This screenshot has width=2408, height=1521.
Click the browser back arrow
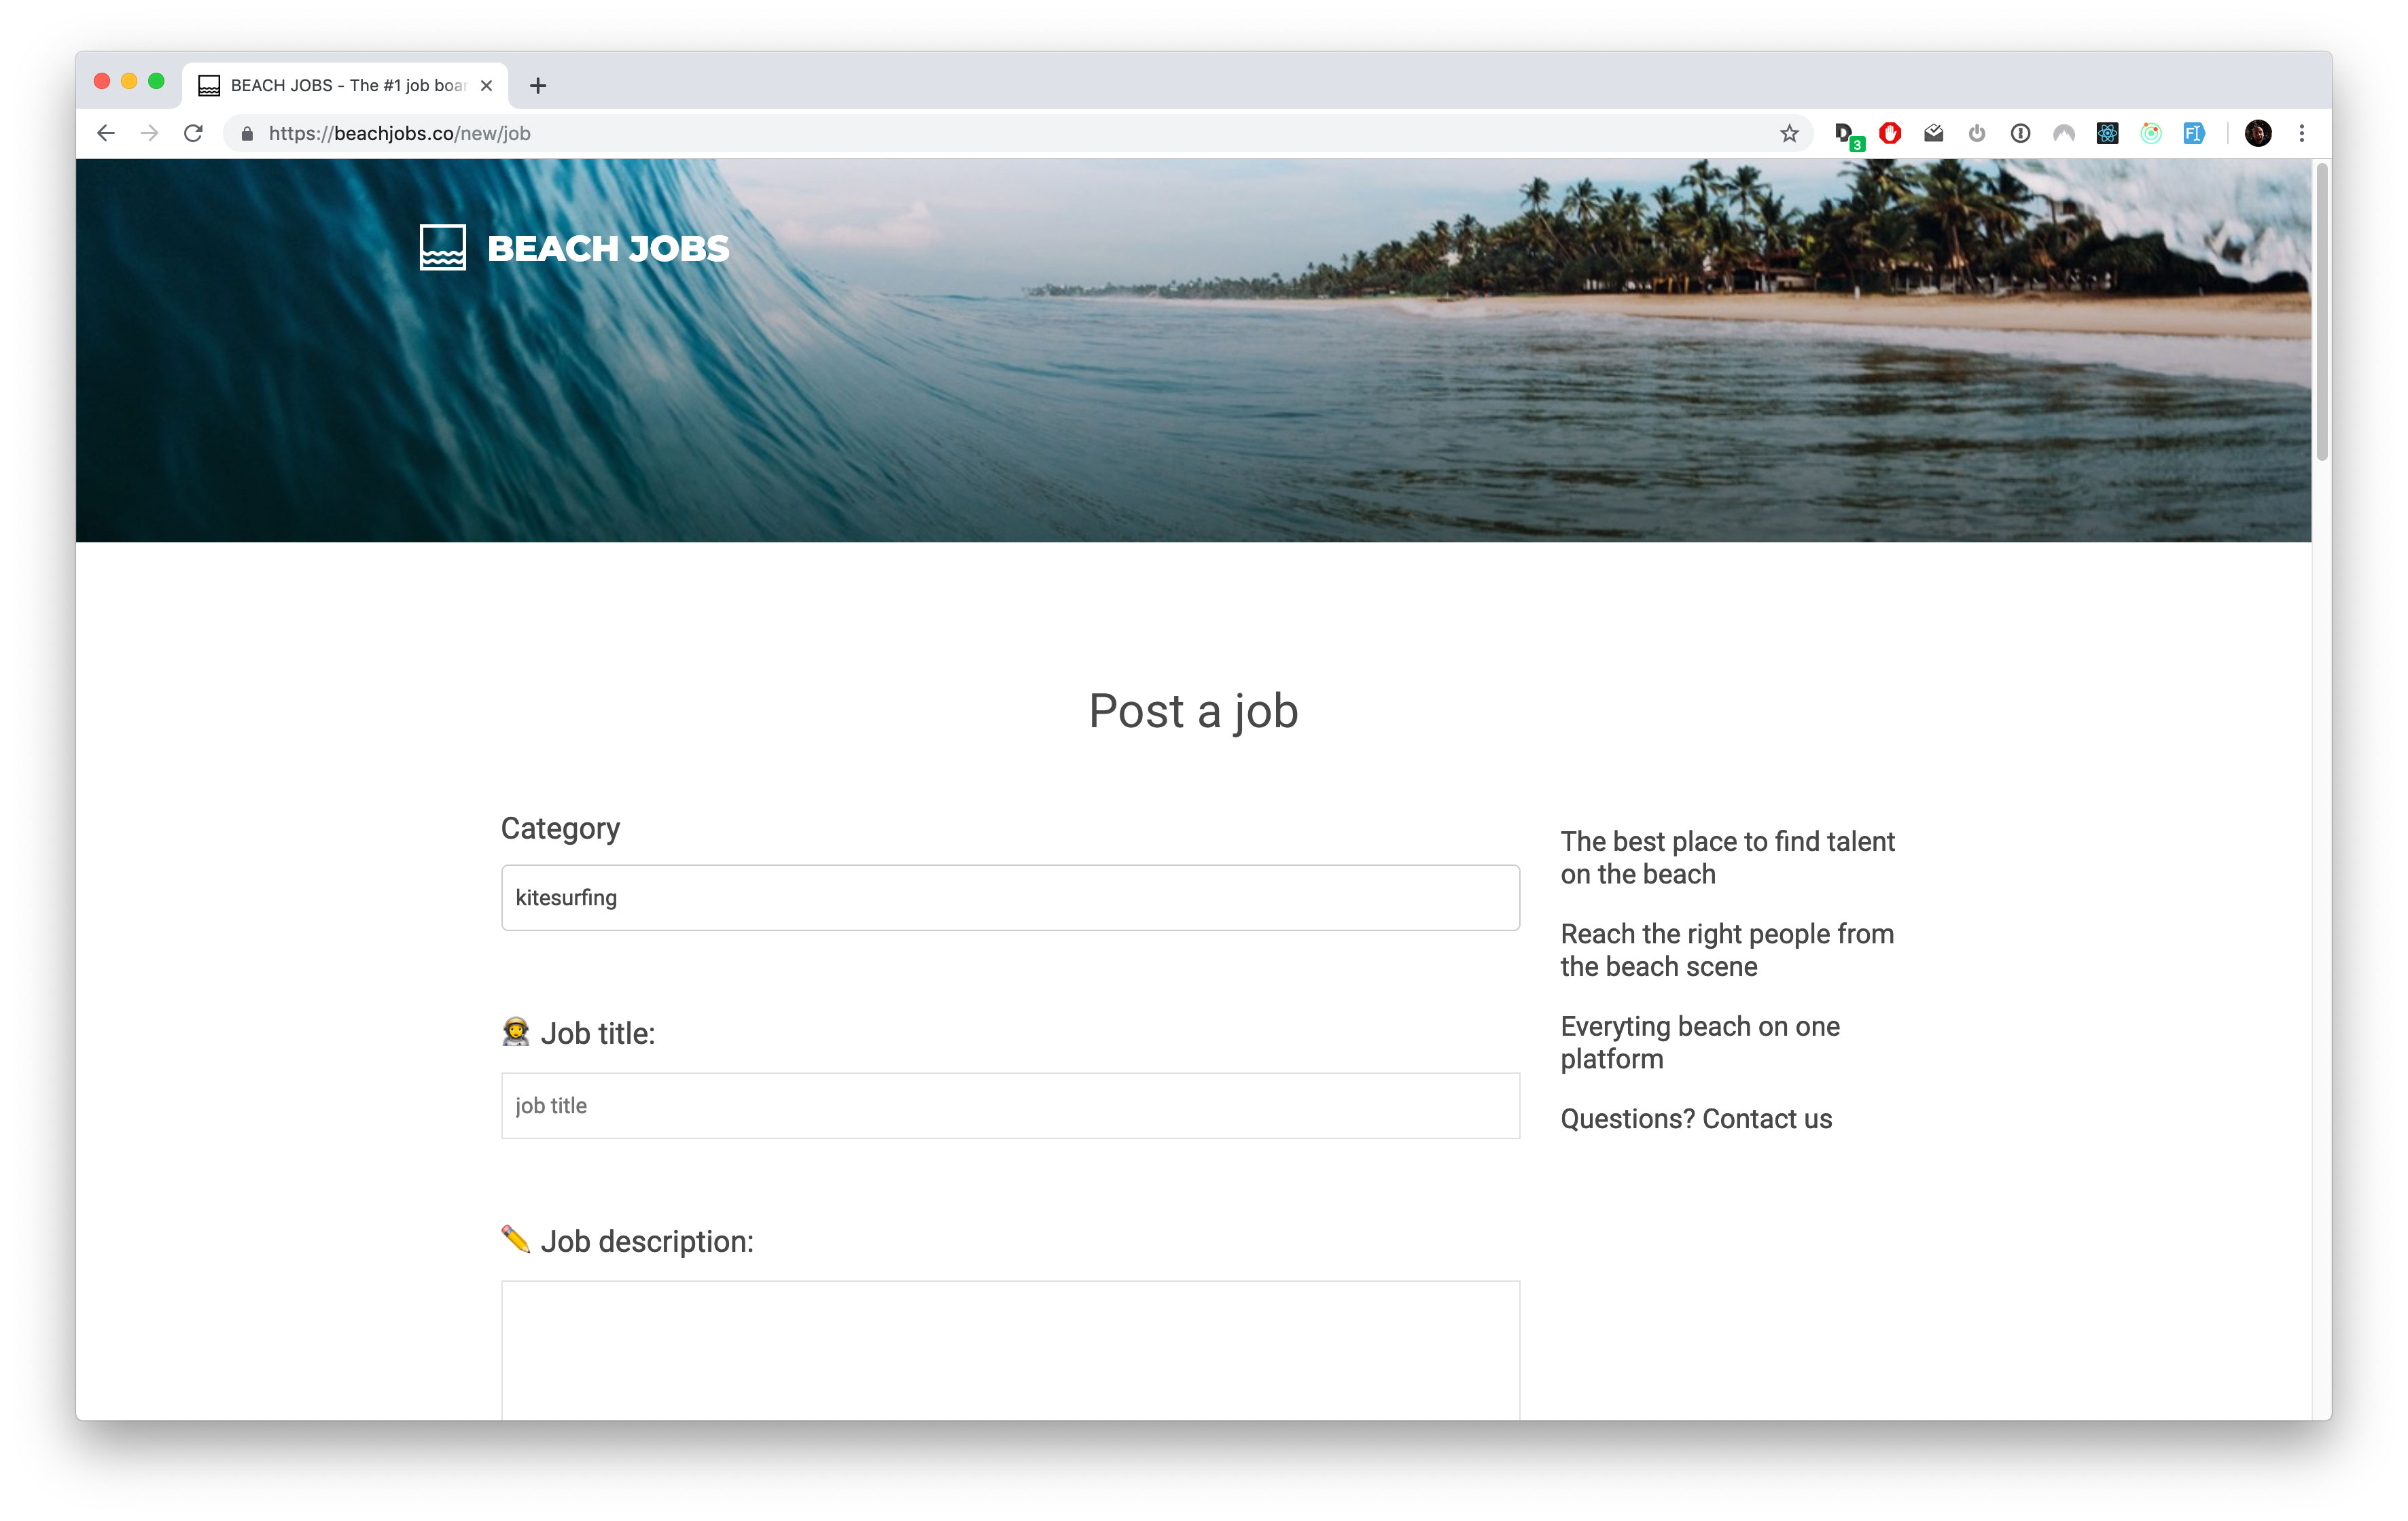point(106,133)
